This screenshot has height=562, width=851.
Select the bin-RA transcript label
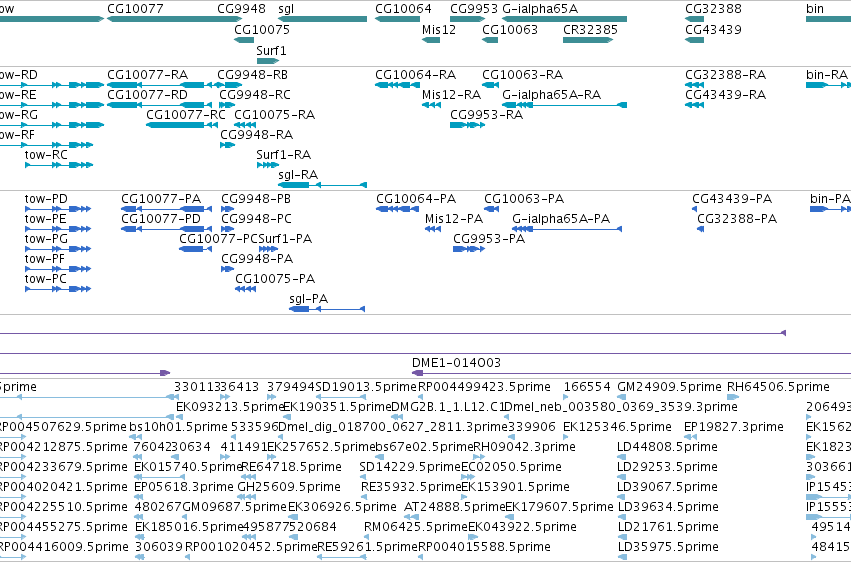[x=826, y=74]
